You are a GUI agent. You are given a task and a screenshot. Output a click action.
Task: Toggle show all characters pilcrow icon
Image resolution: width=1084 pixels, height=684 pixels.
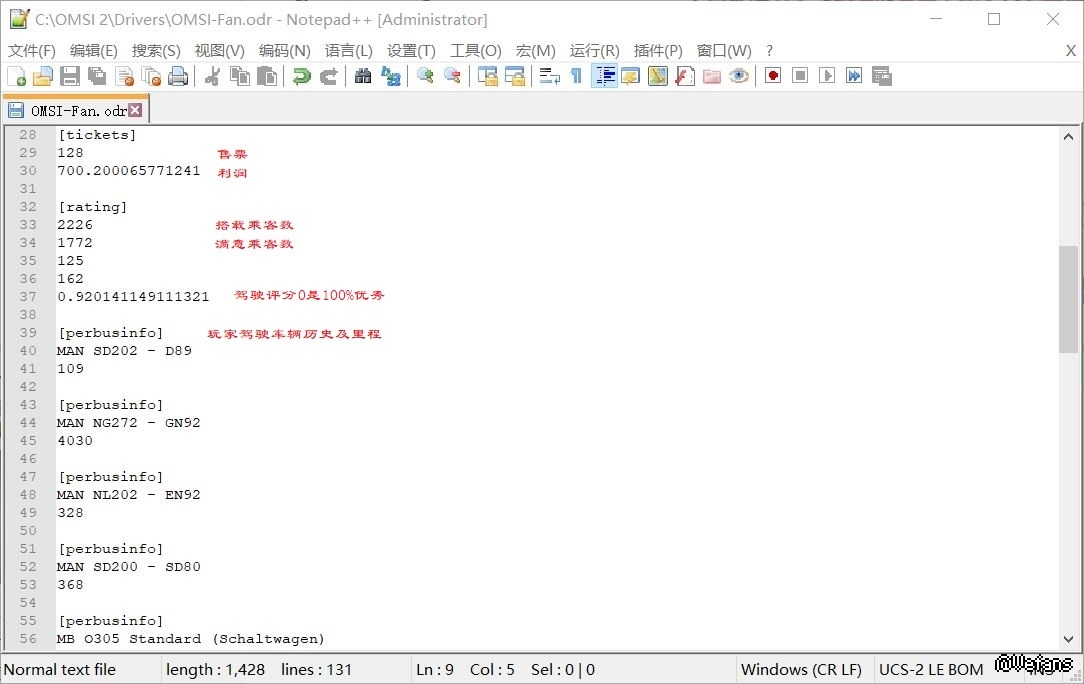click(x=576, y=76)
